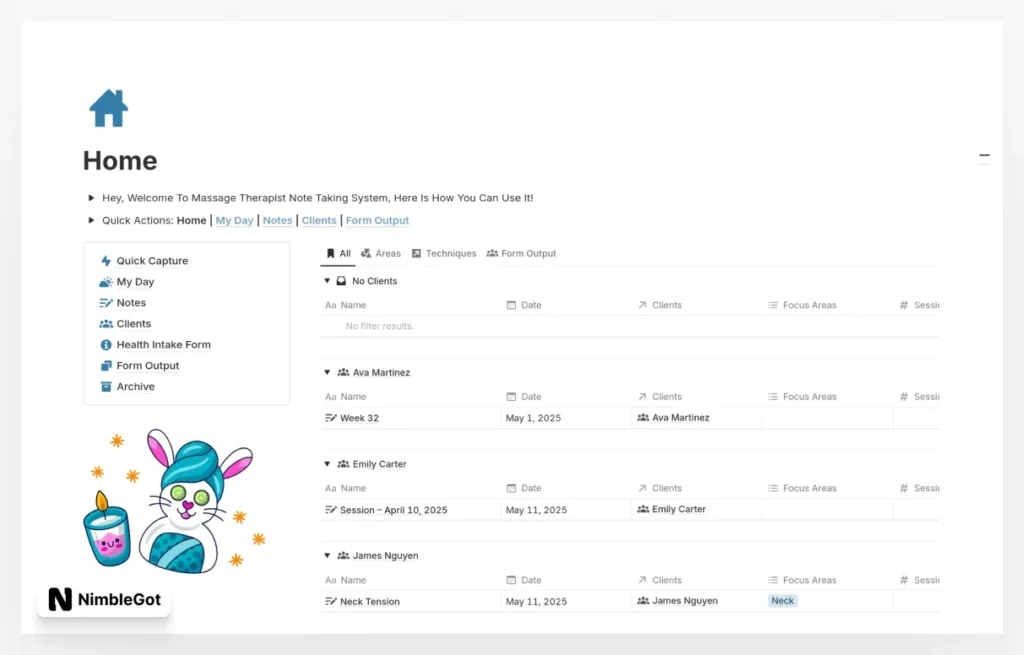Click the Archive box icon
This screenshot has width=1024, height=655.
[106, 387]
